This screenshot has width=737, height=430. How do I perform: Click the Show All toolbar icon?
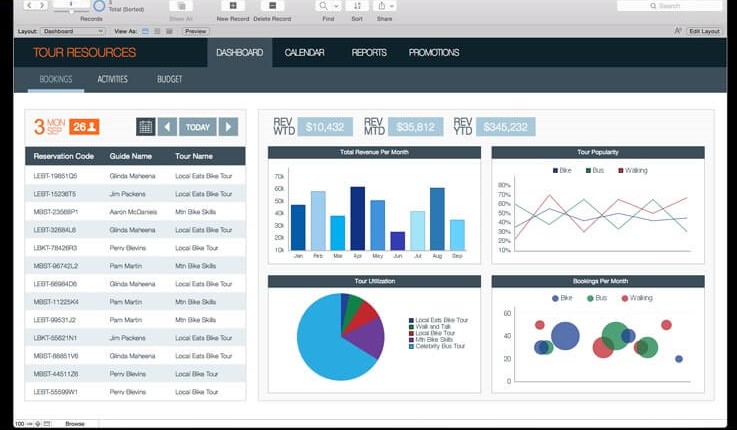tap(181, 6)
